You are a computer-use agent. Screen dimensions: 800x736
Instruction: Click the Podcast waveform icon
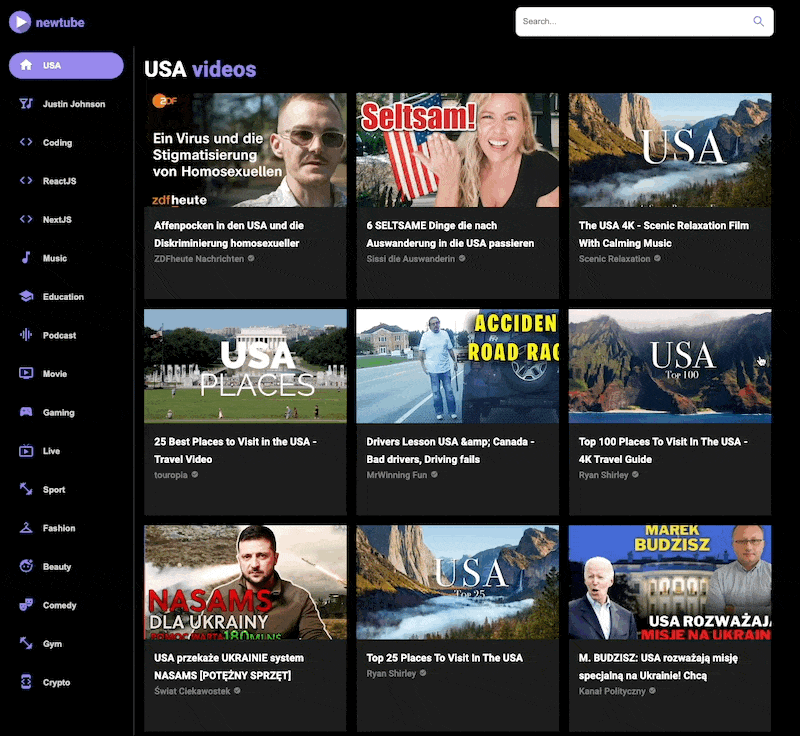[x=26, y=335]
